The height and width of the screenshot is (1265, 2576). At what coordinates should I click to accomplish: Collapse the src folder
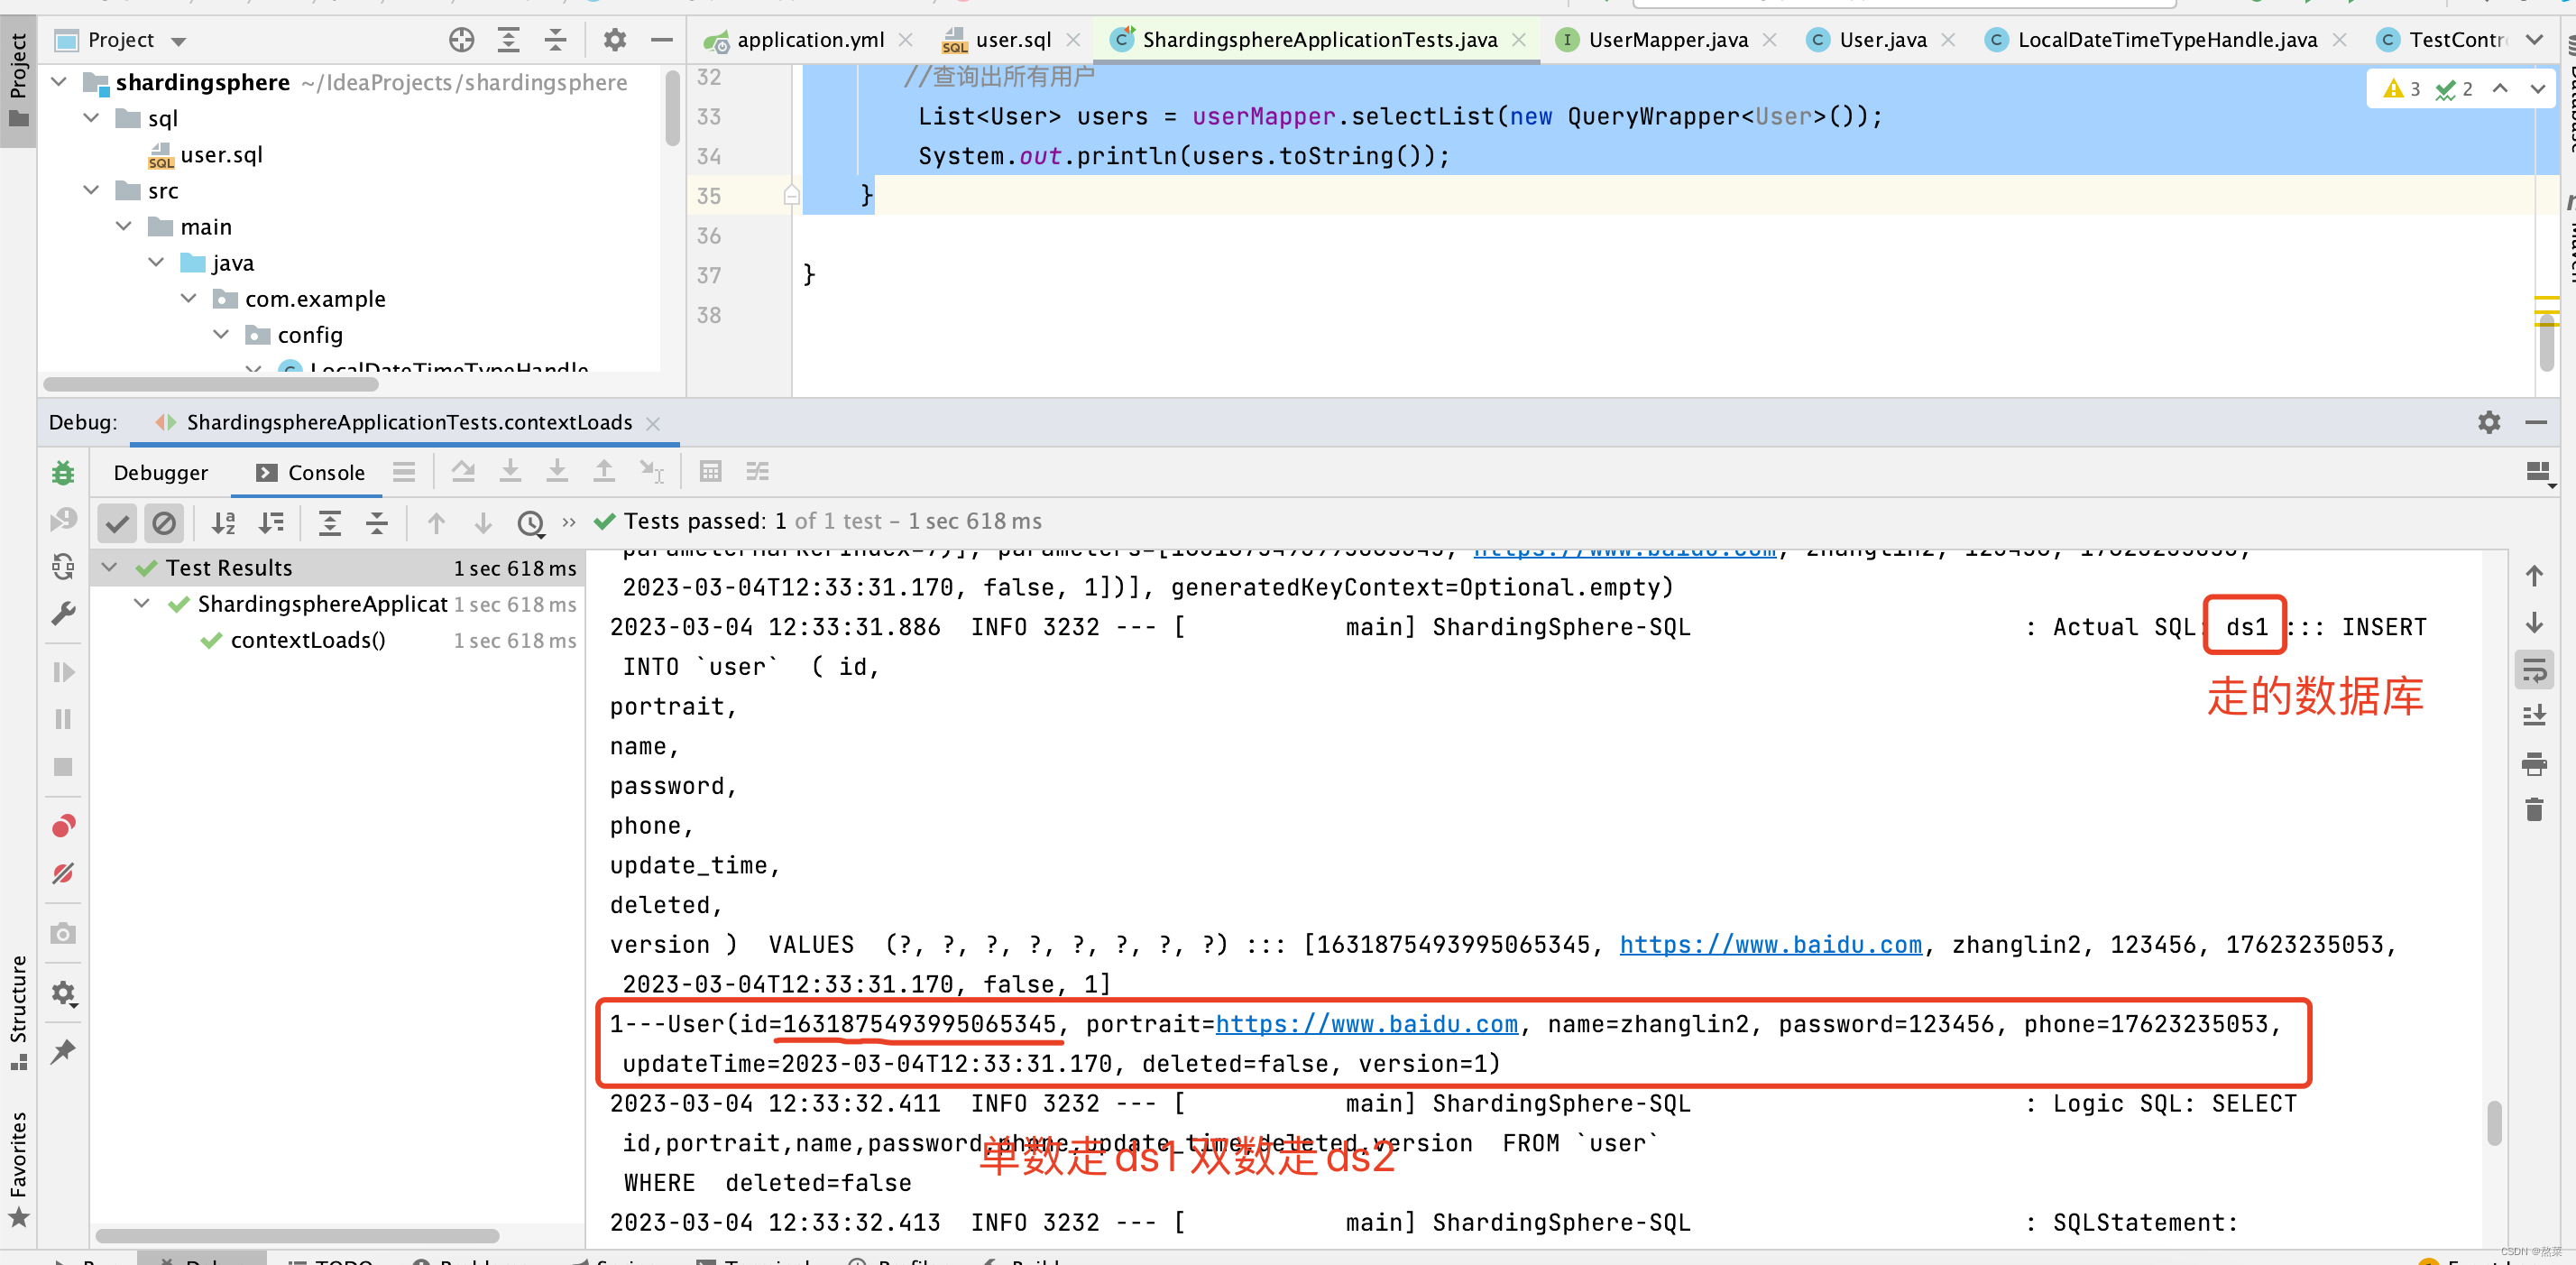pyautogui.click(x=92, y=190)
